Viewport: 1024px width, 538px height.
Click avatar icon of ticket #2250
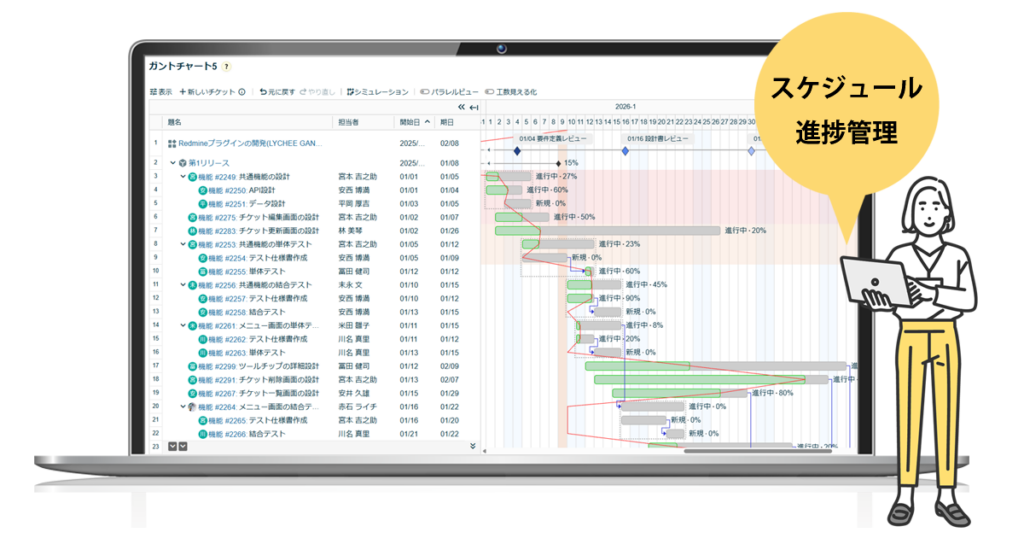point(202,191)
